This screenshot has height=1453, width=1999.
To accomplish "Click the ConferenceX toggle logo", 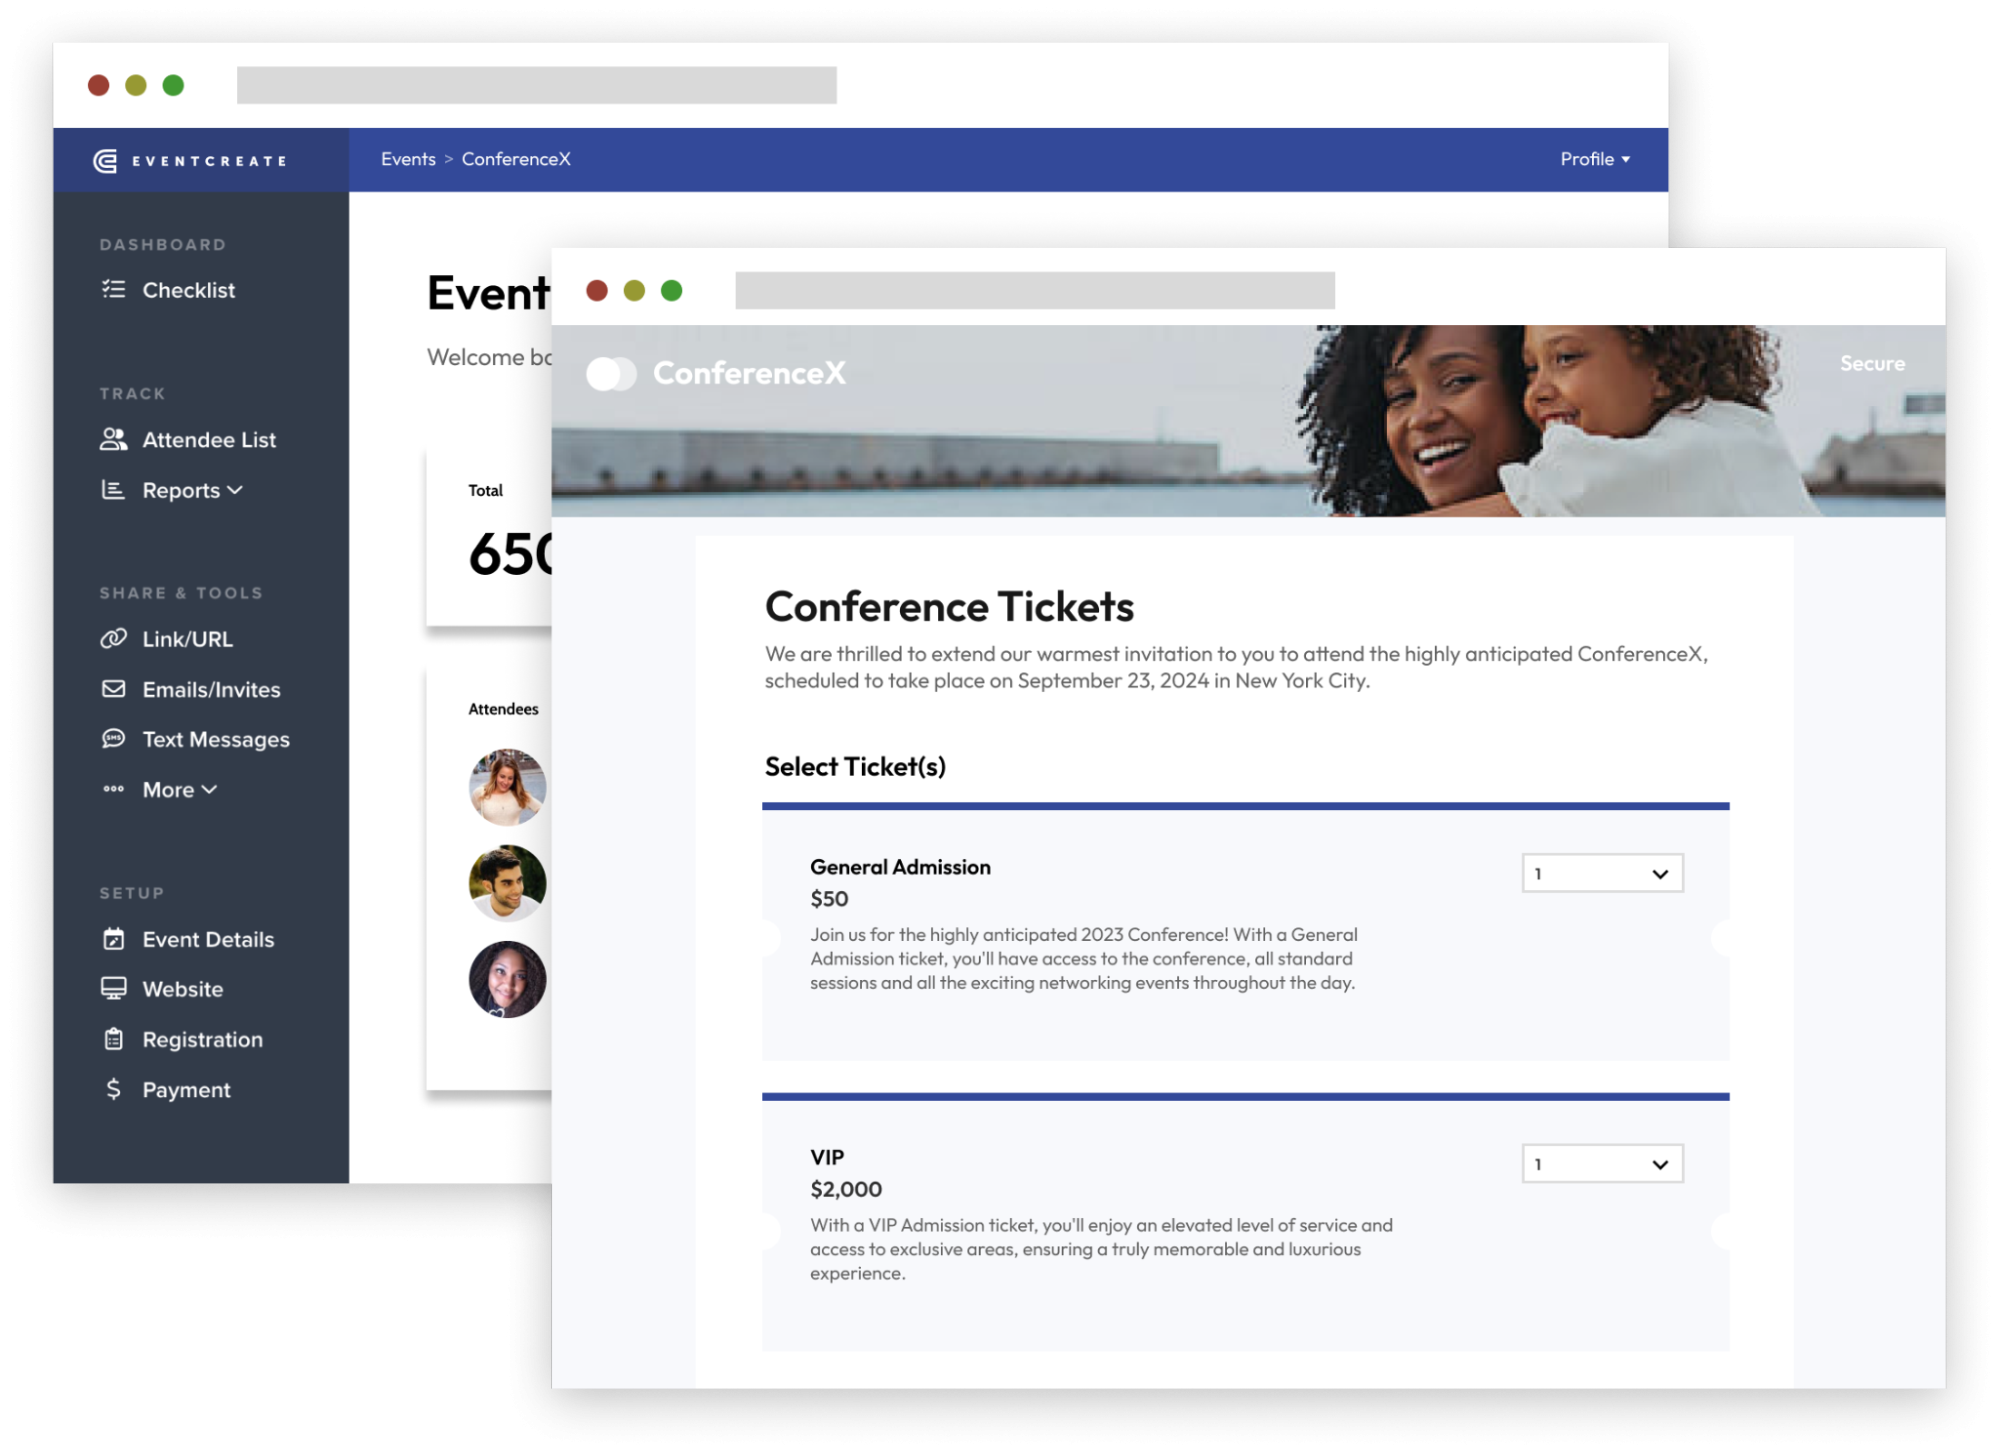I will click(611, 374).
